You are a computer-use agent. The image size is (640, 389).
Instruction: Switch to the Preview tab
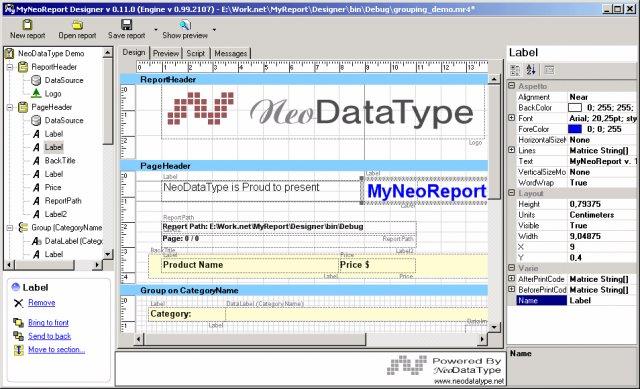pos(166,53)
